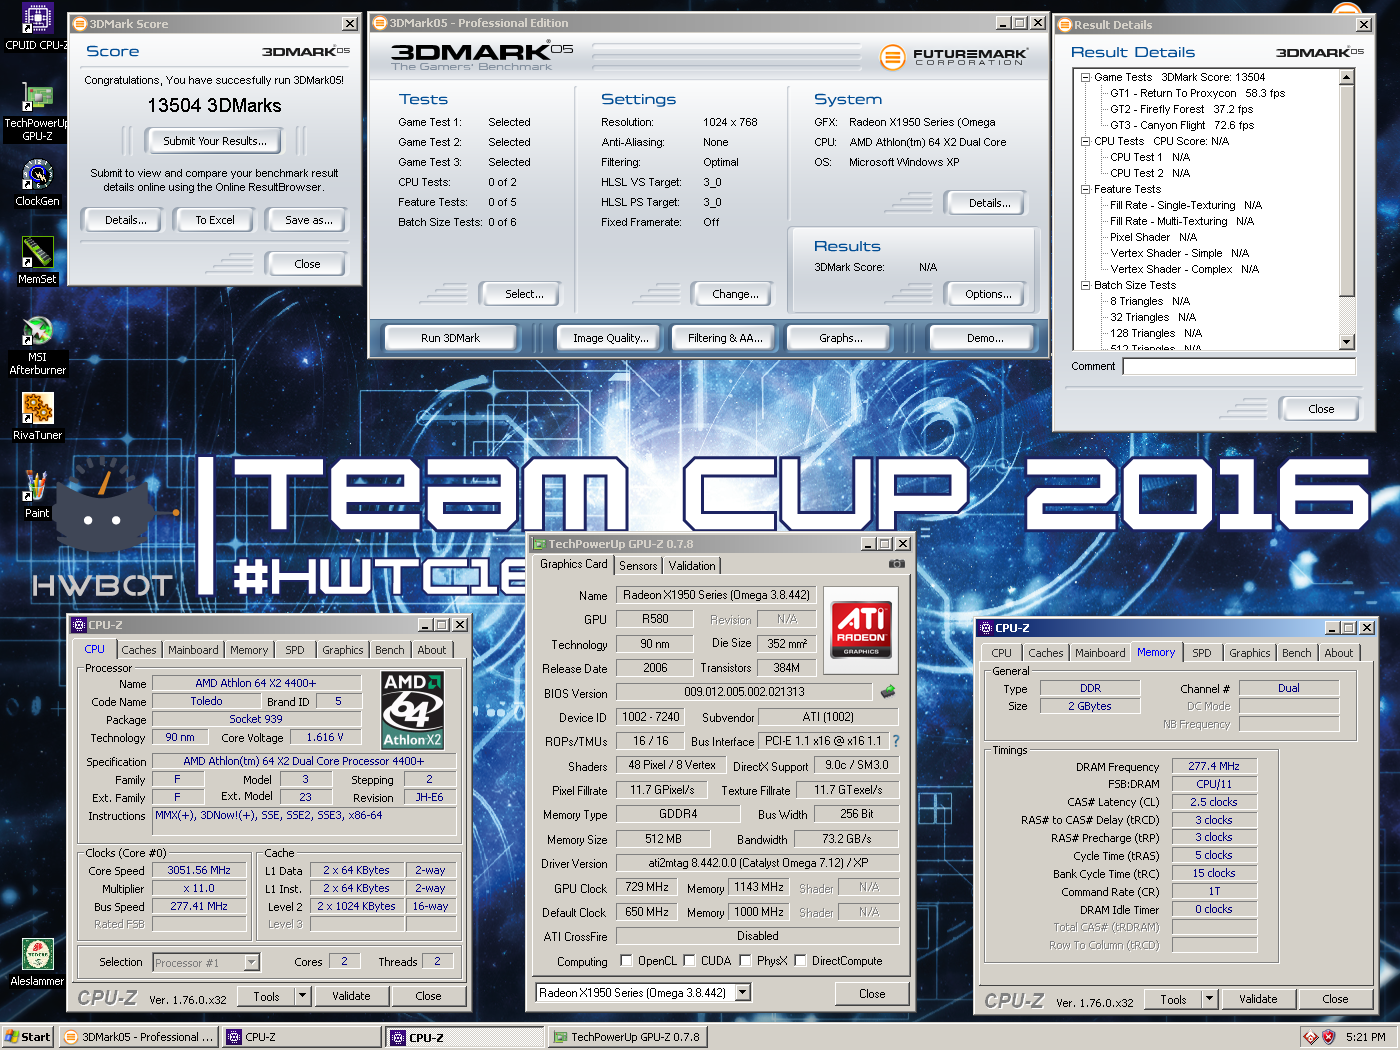
Task: Click system tray red shield icon
Action: point(1329,1037)
